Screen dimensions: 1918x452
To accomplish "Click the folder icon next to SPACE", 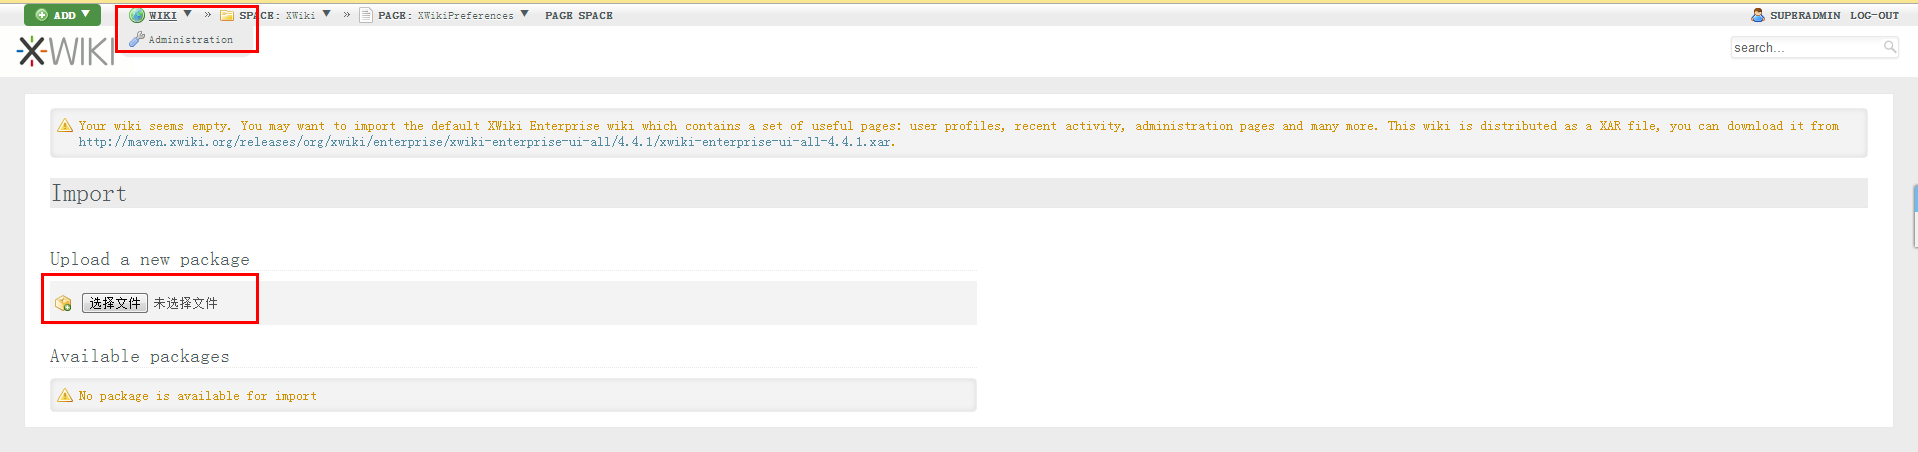I will click(227, 15).
